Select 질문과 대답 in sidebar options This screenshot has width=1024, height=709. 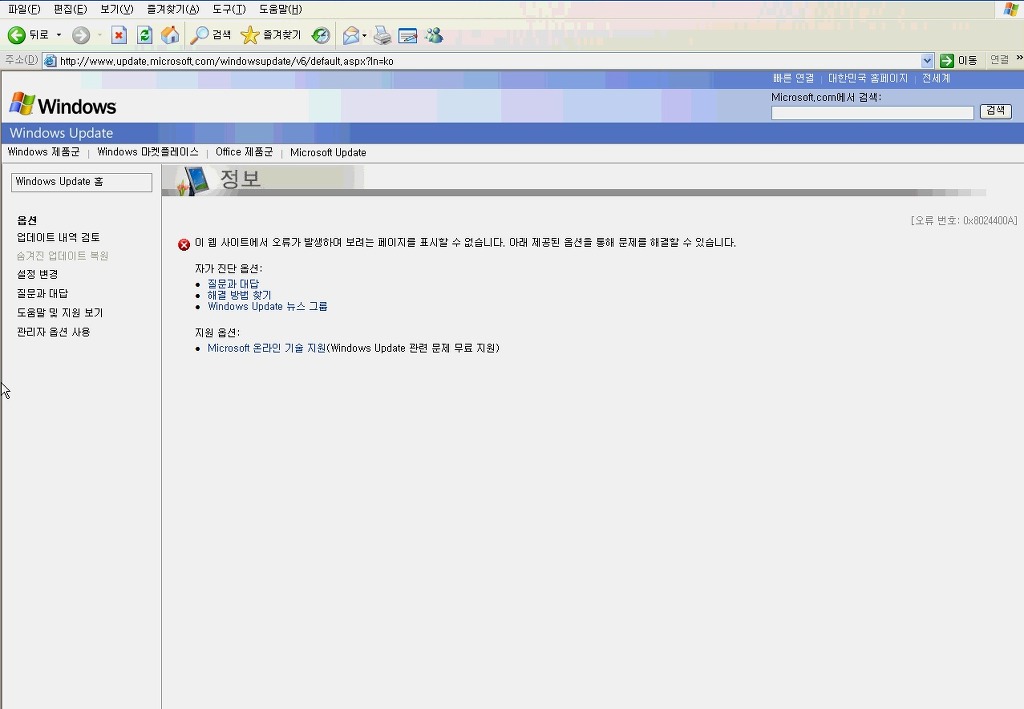(42, 294)
